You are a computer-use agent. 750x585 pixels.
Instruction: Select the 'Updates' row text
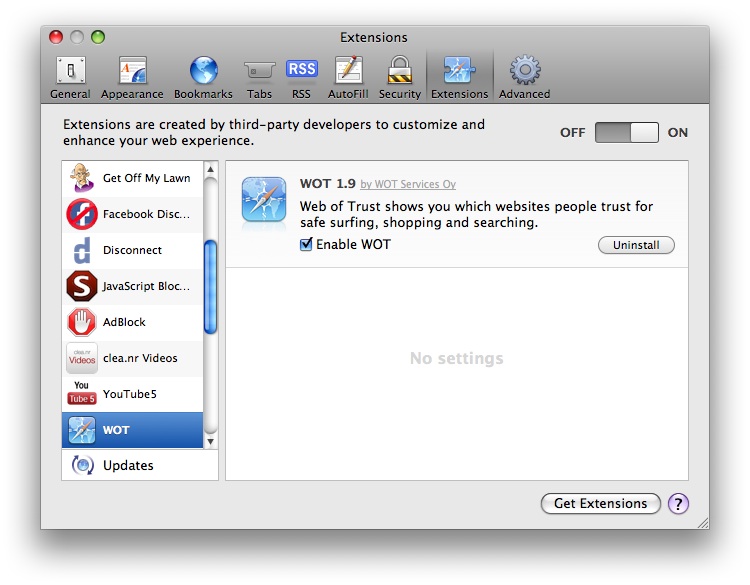pyautogui.click(x=128, y=465)
